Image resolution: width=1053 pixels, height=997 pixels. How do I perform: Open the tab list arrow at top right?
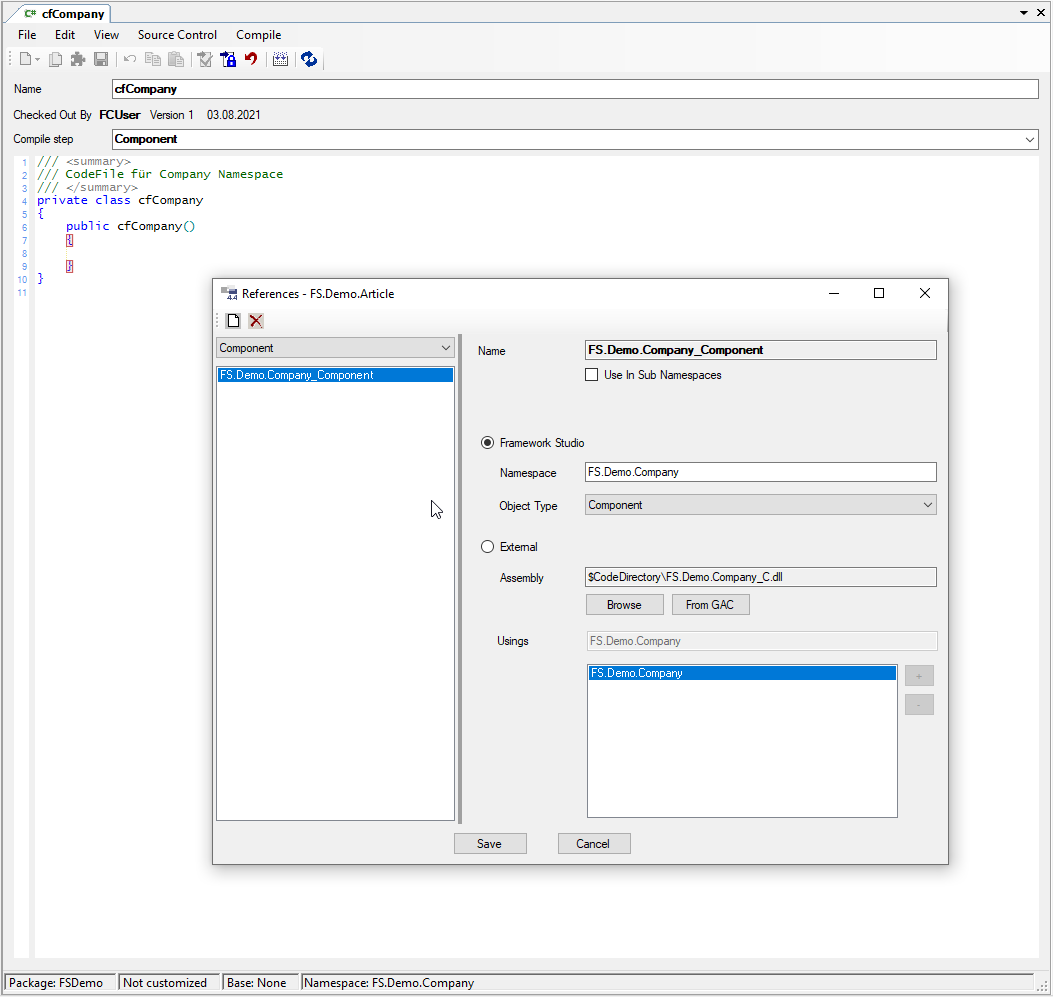[x=1023, y=13]
